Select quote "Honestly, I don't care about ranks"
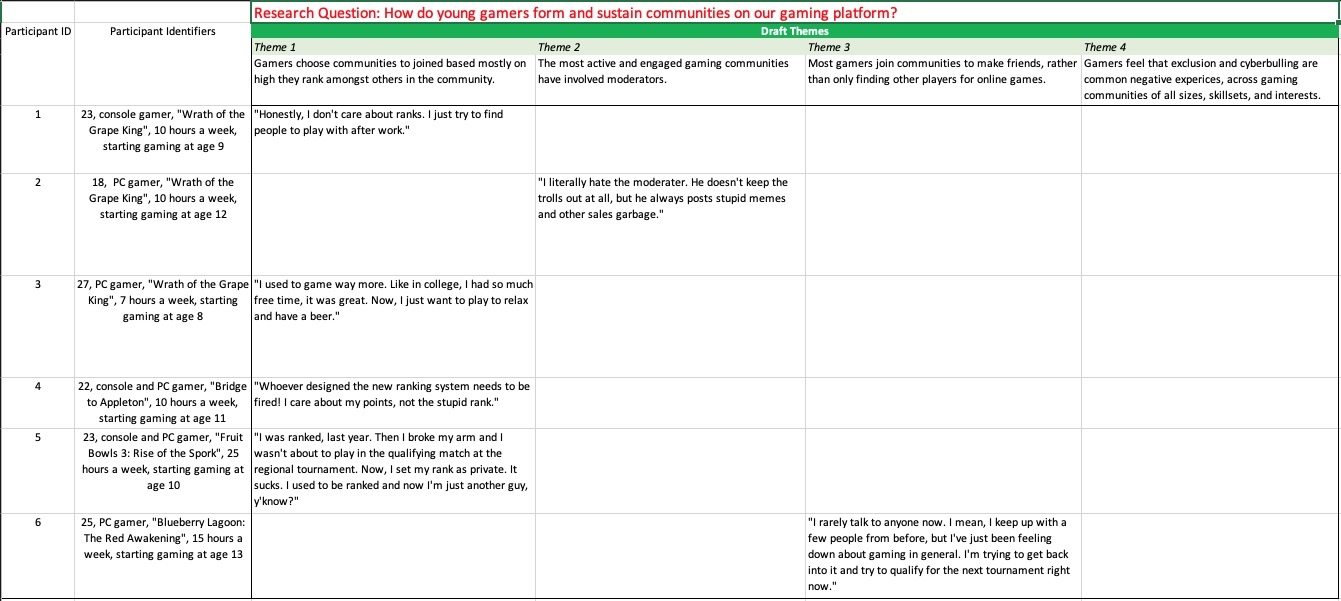This screenshot has height=601, width=1341. (x=393, y=139)
